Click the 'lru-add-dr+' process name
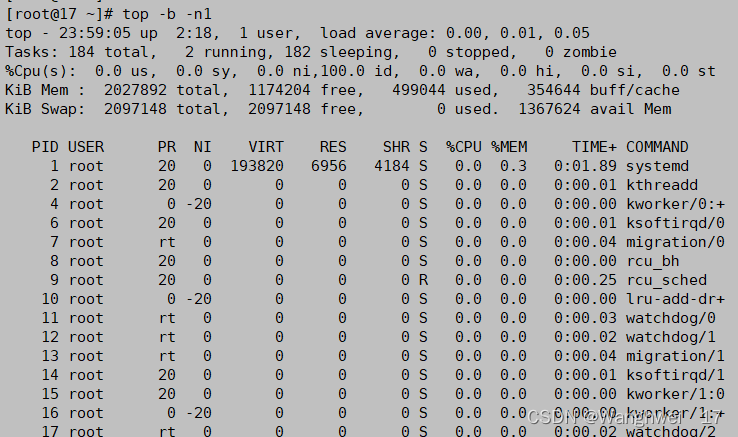Viewport: 738px width, 437px height. click(675, 299)
